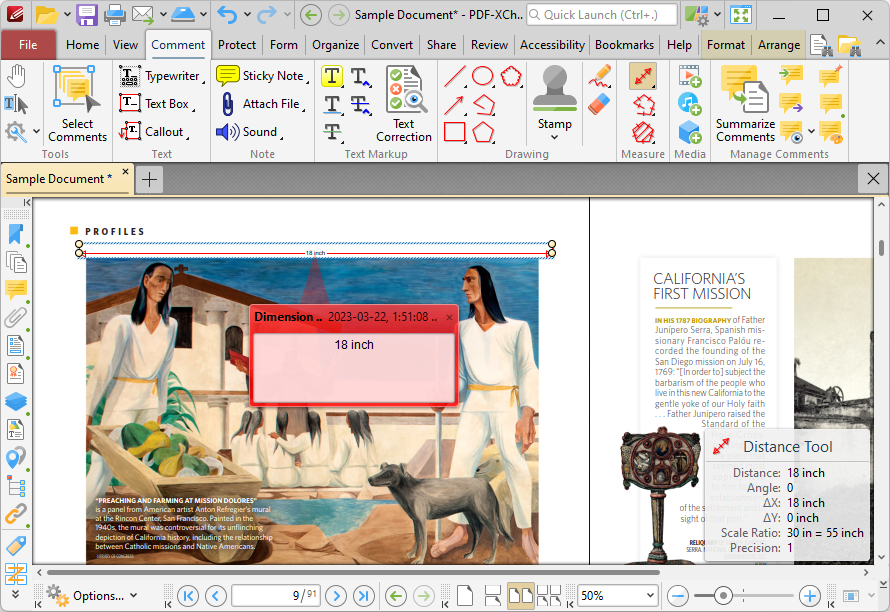Click Summarize Comments
The width and height of the screenshot is (890, 612).
(x=745, y=103)
